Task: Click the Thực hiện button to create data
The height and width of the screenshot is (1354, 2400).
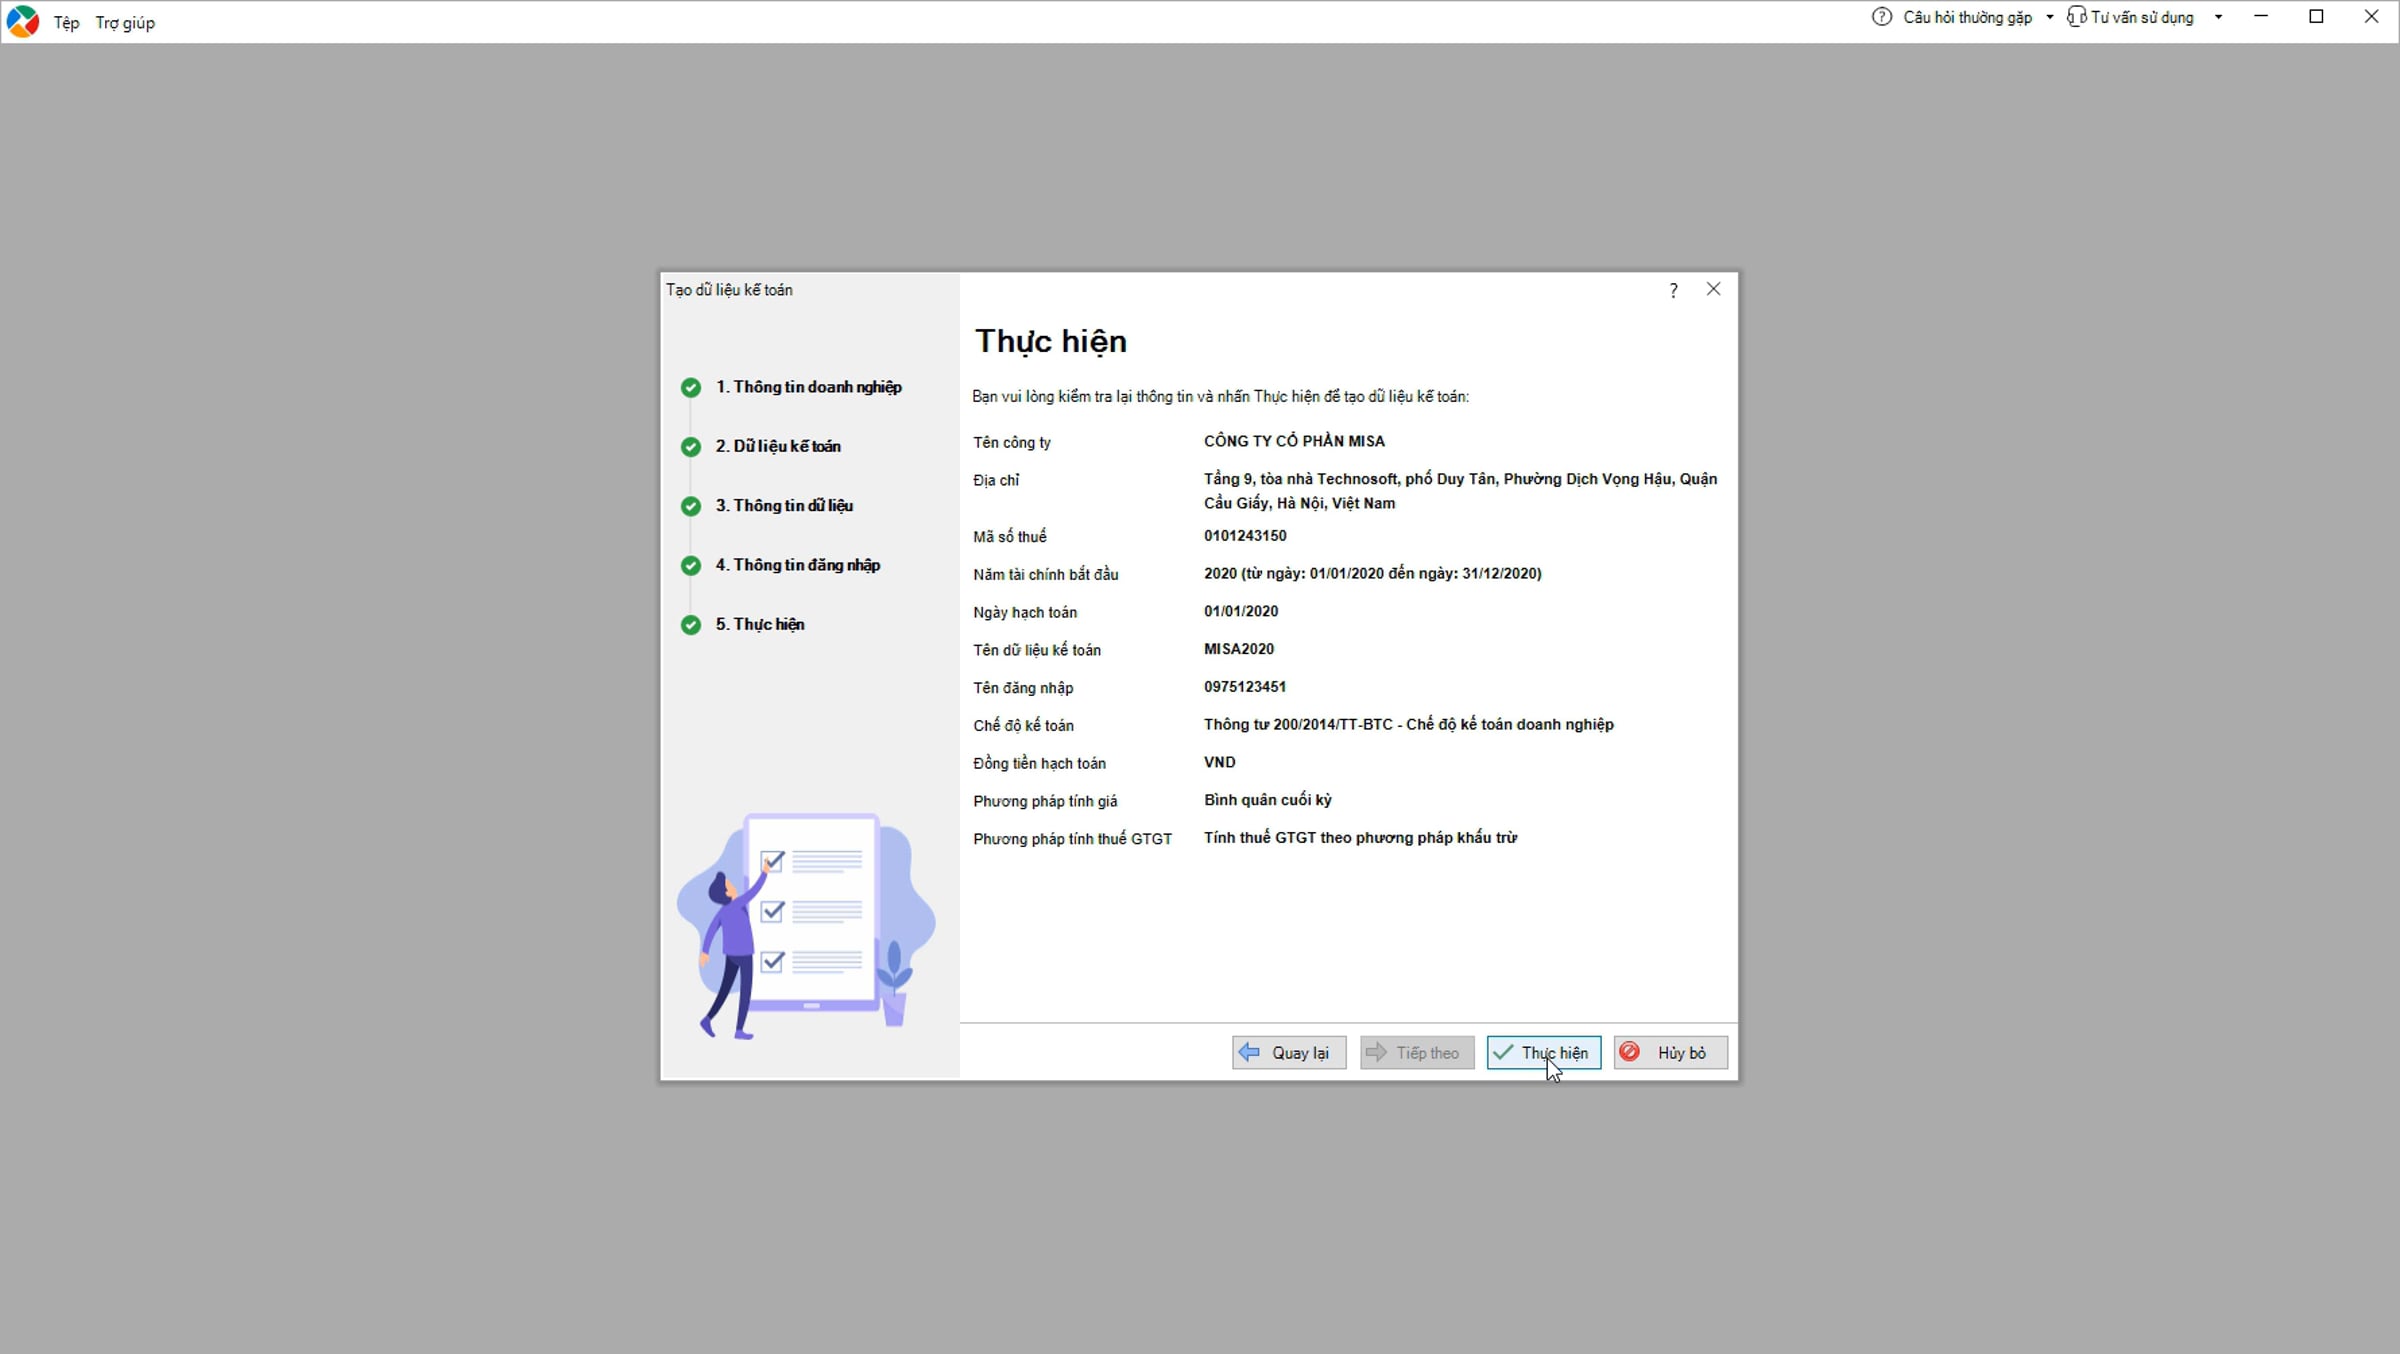Action: [1543, 1052]
